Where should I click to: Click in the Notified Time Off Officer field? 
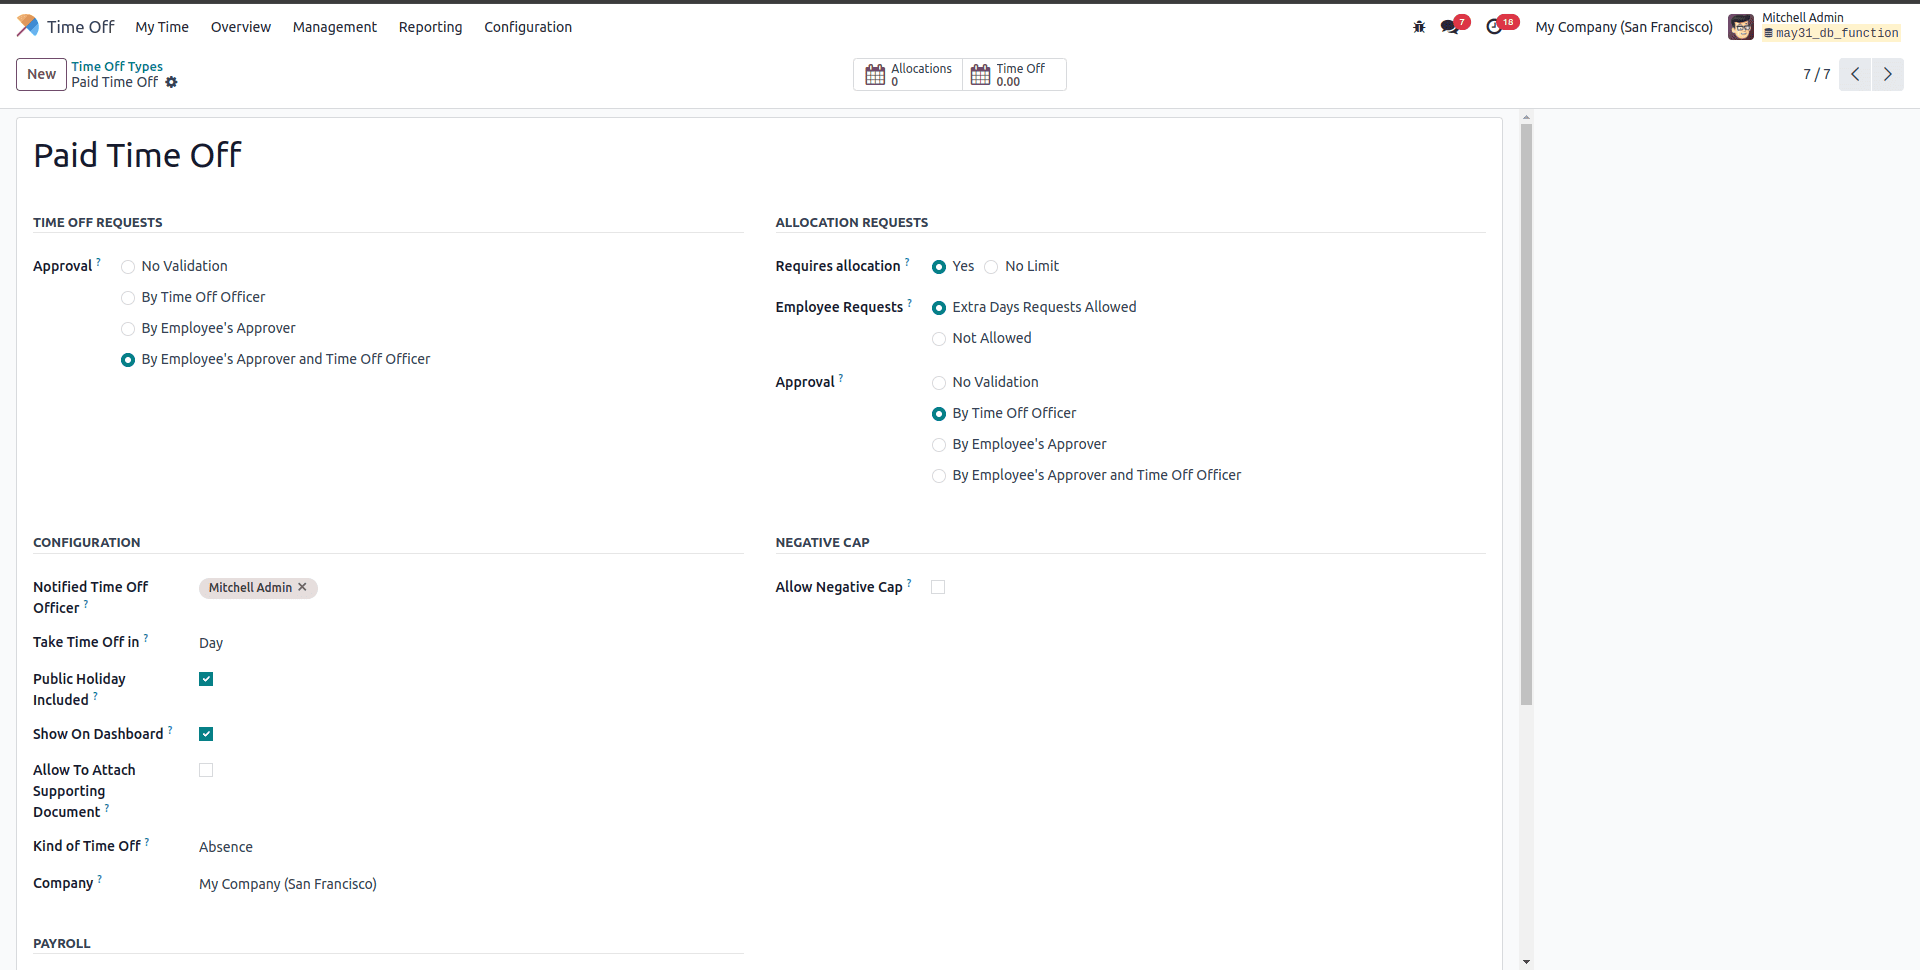point(471,588)
